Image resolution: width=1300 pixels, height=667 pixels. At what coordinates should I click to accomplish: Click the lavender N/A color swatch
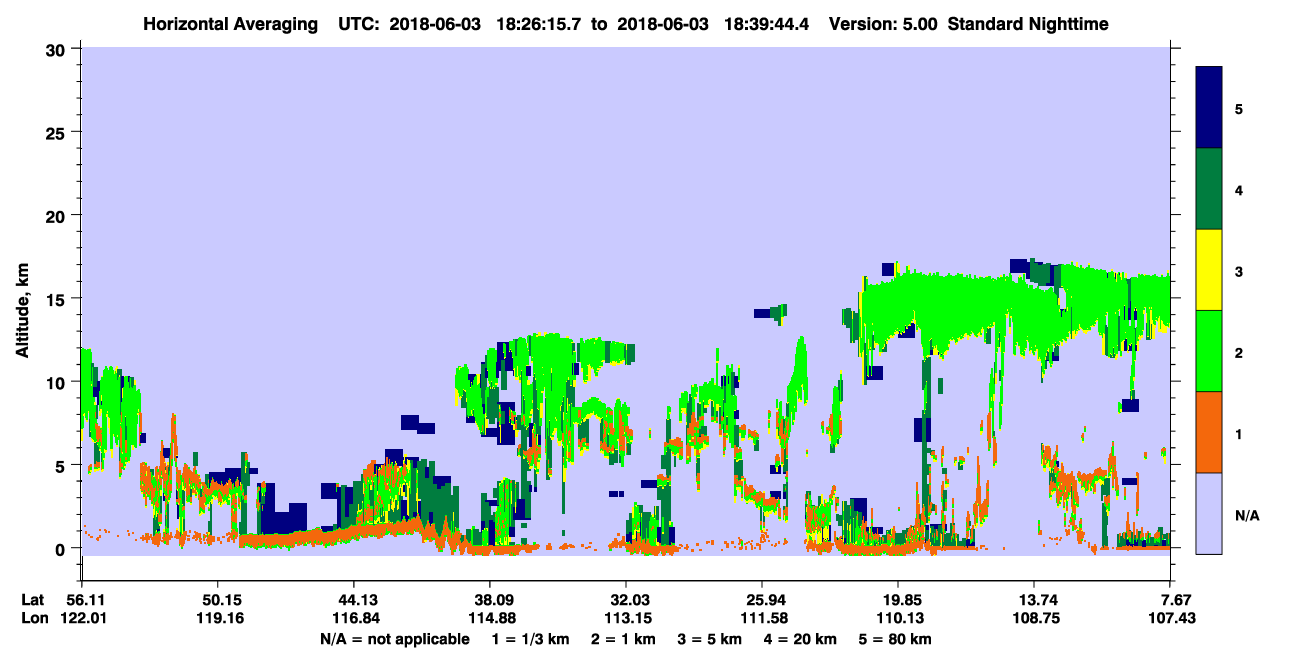tap(1209, 513)
